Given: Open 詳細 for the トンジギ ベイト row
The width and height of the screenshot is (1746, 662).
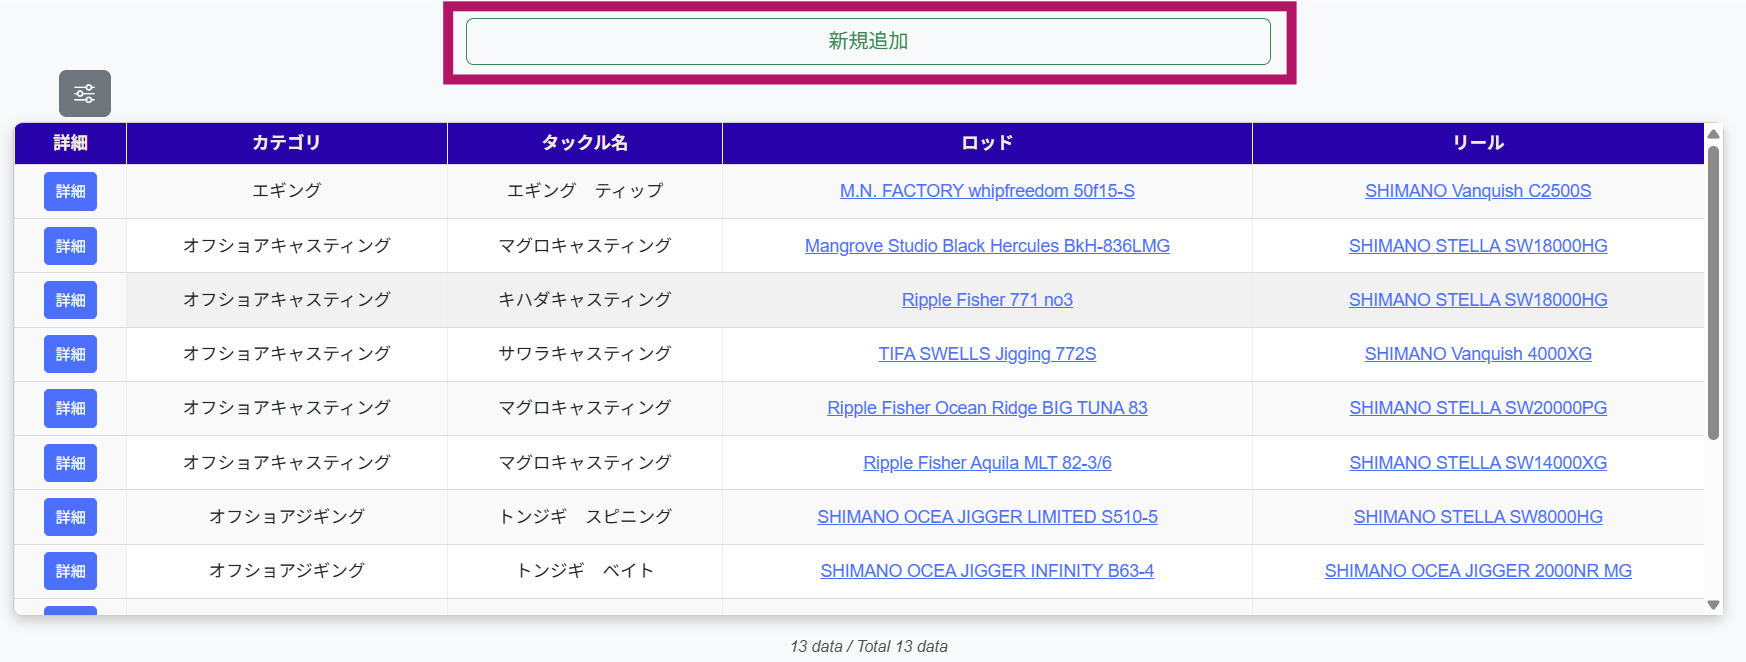Looking at the screenshot, I should tap(70, 571).
